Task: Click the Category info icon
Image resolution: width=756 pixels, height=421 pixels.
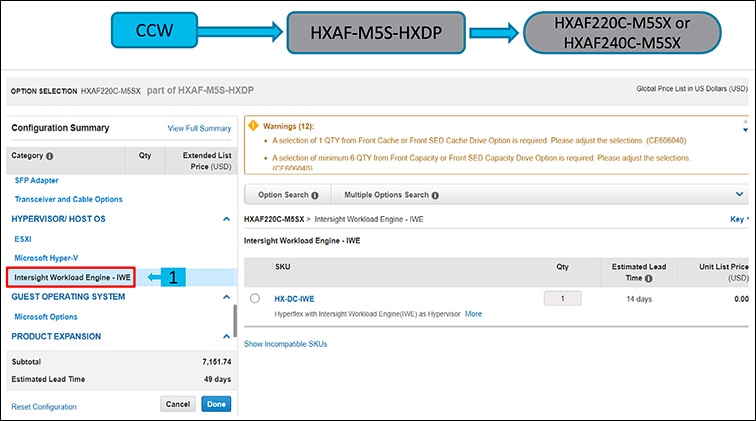Action: (50, 156)
